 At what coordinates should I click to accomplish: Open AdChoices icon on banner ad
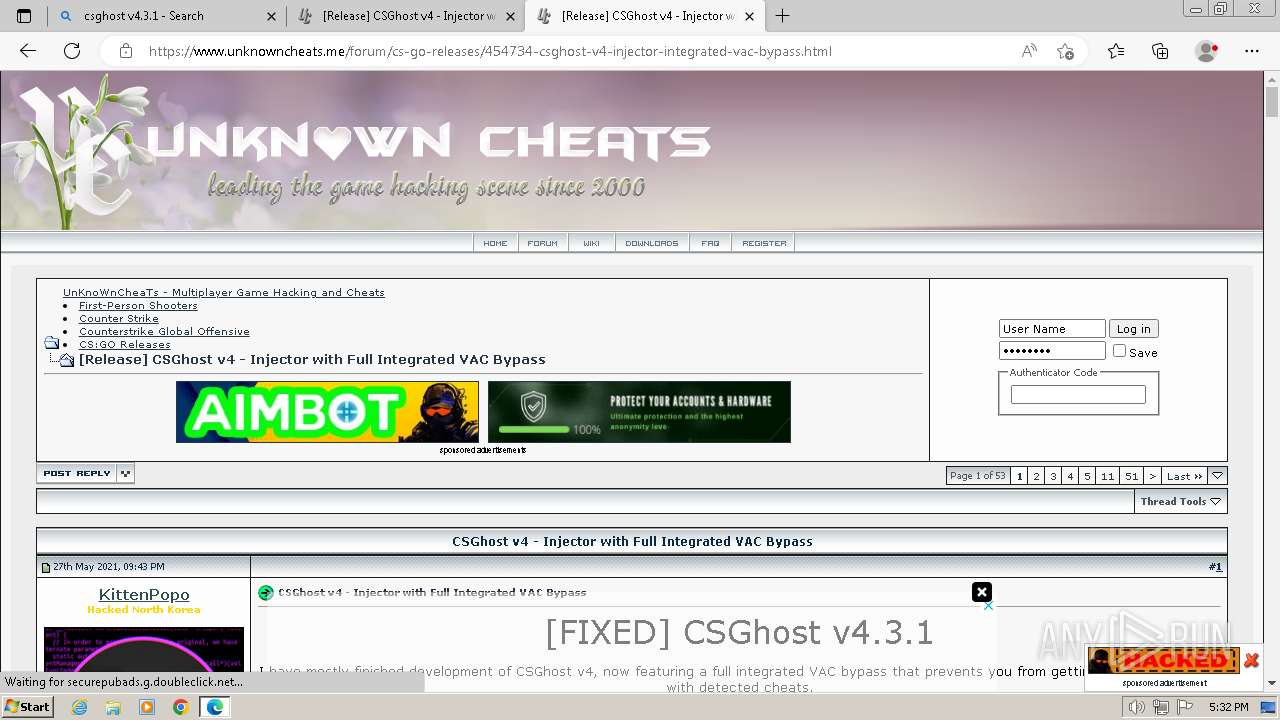[x=988, y=605]
